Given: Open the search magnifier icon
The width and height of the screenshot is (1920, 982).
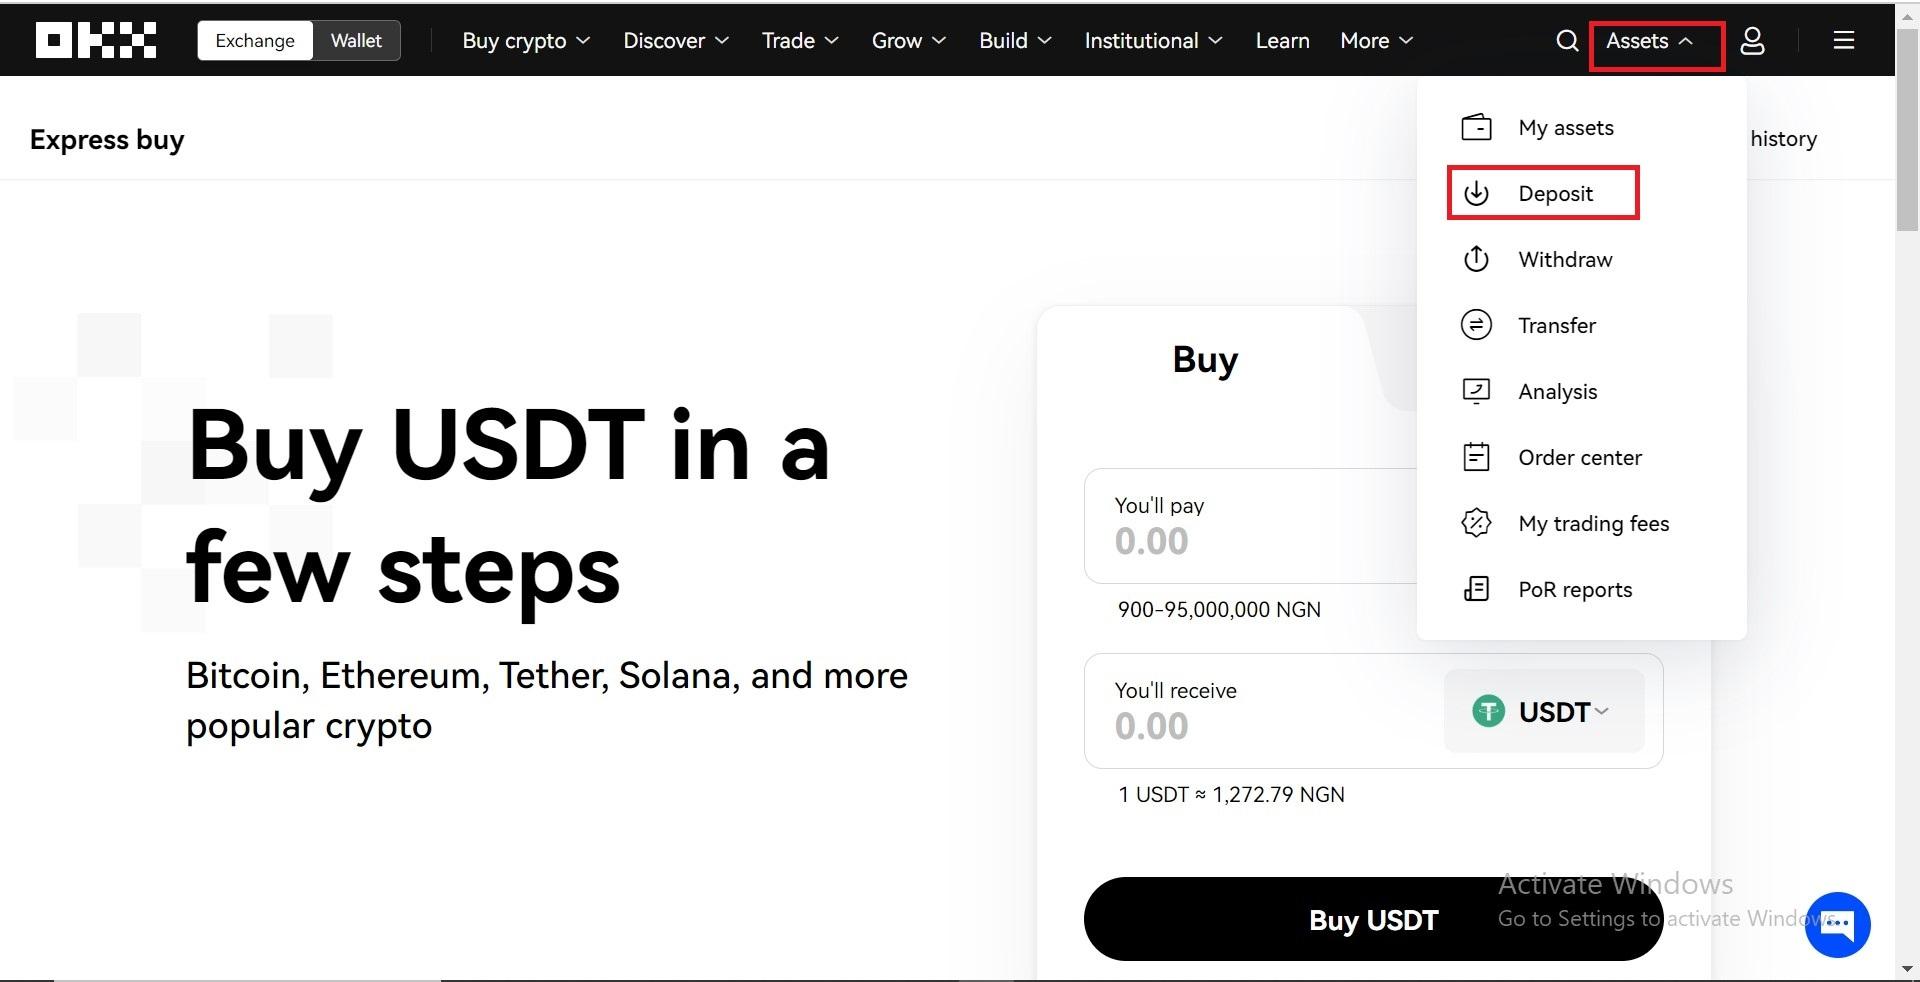Looking at the screenshot, I should [1567, 40].
